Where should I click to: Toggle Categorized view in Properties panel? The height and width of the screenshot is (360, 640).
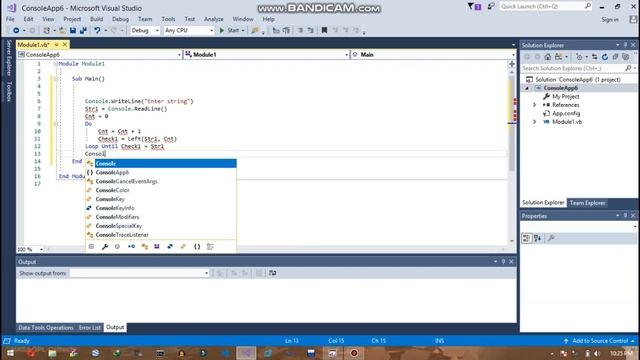pos(527,238)
